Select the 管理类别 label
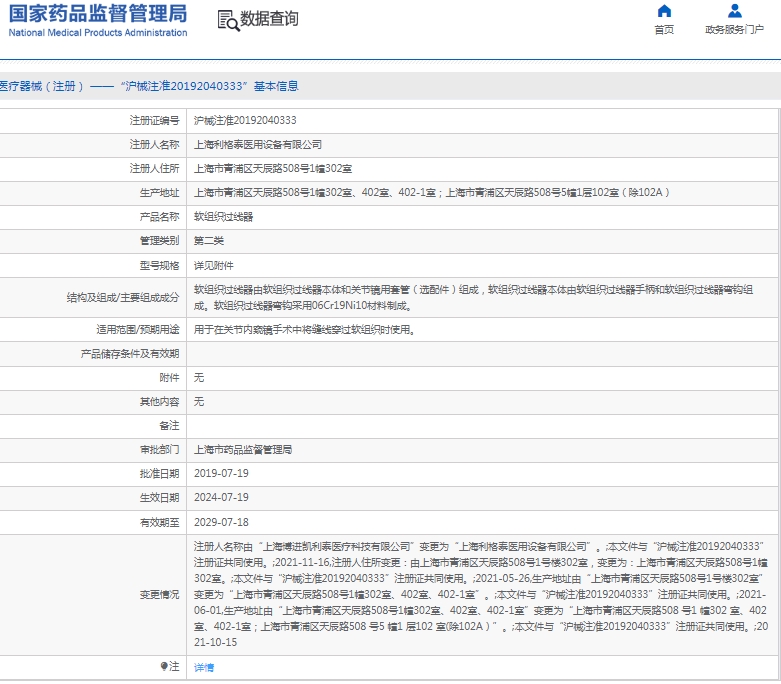The width and height of the screenshot is (781, 684). coord(159,241)
